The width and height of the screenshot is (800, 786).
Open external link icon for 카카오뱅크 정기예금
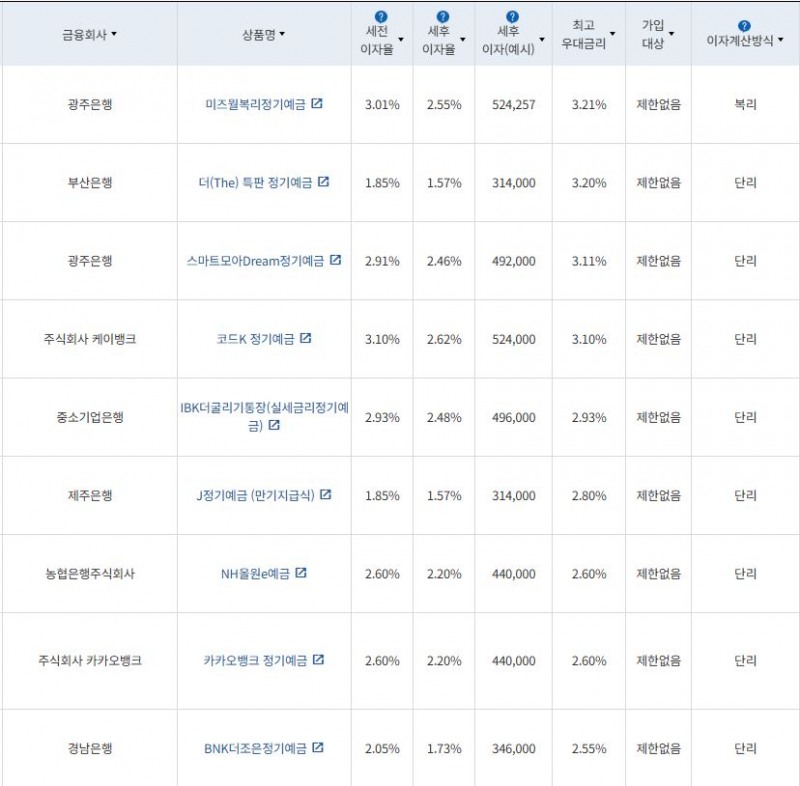pyautogui.click(x=318, y=660)
